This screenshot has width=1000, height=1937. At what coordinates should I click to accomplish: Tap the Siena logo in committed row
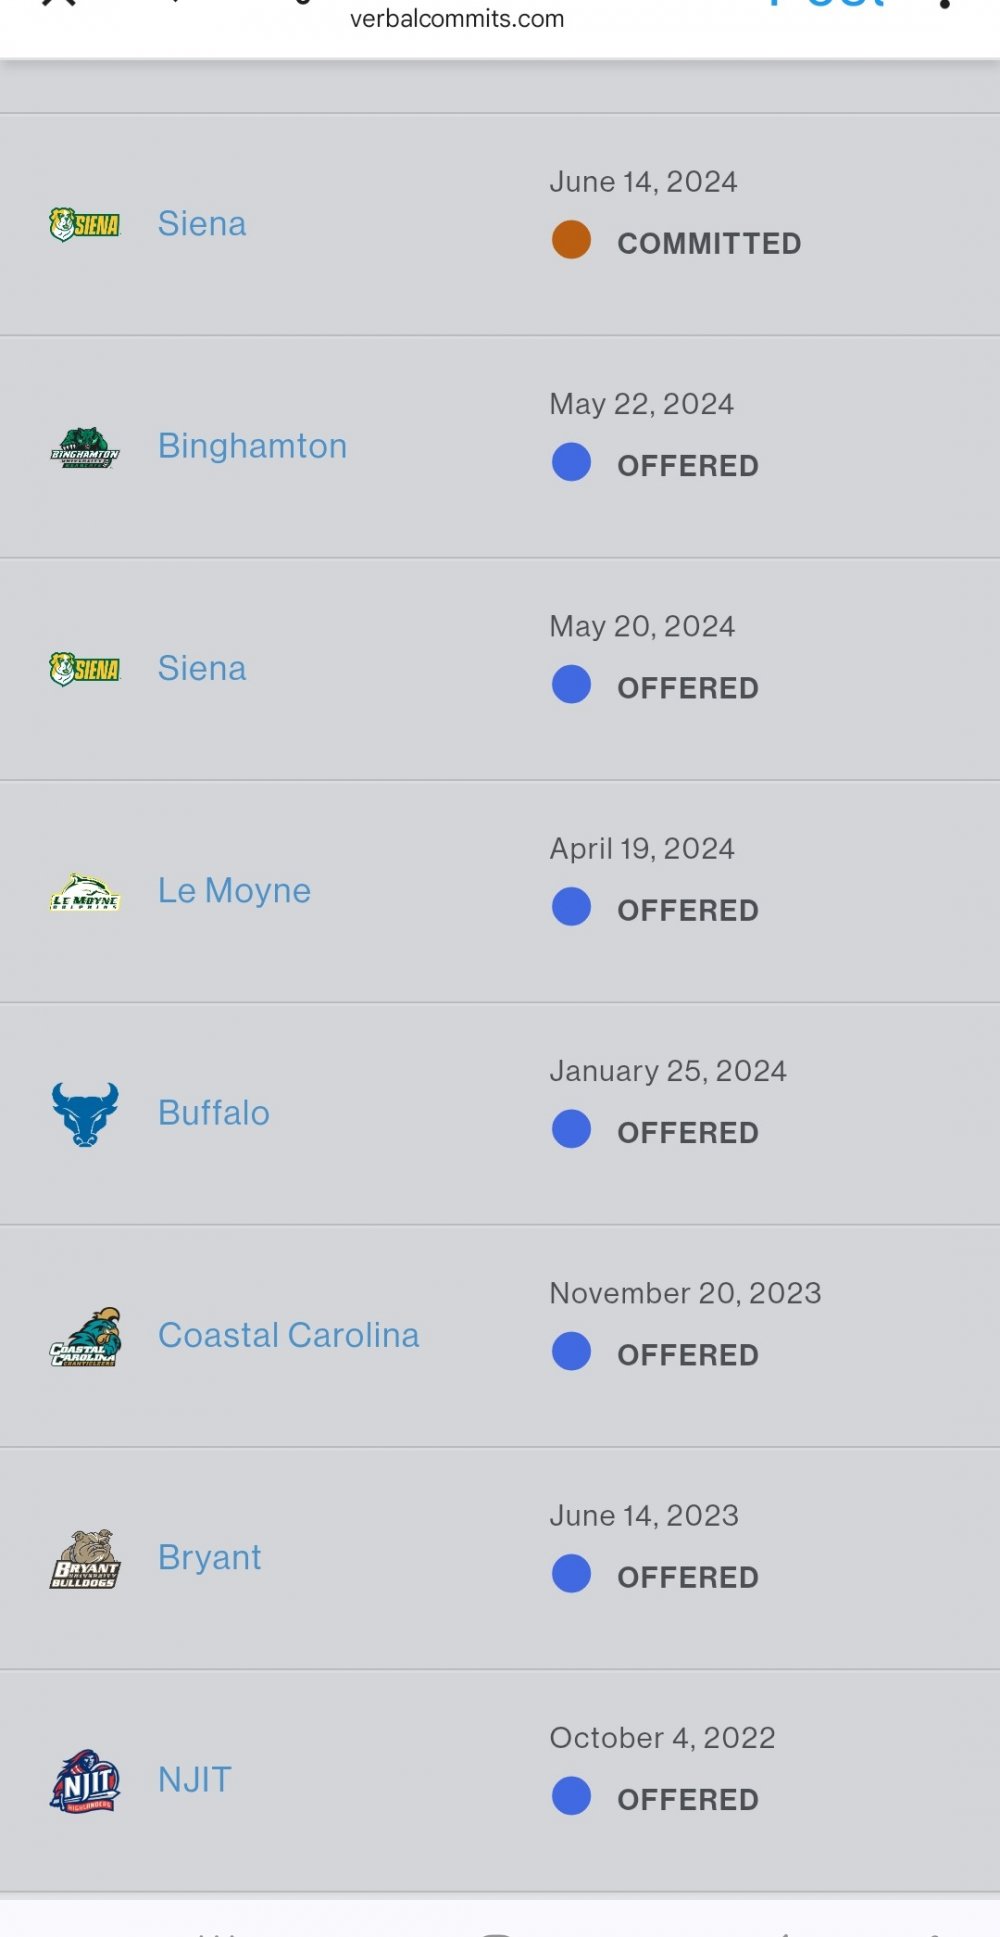(85, 224)
